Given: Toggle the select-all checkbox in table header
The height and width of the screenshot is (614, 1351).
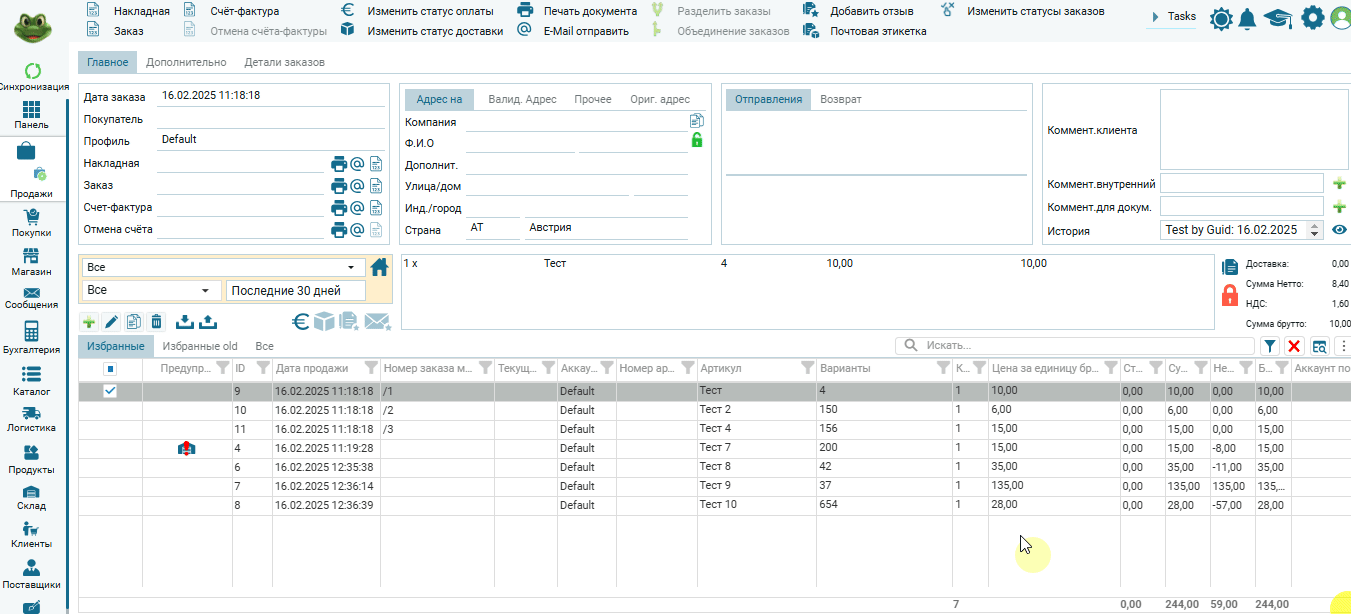Looking at the screenshot, I should tap(110, 369).
